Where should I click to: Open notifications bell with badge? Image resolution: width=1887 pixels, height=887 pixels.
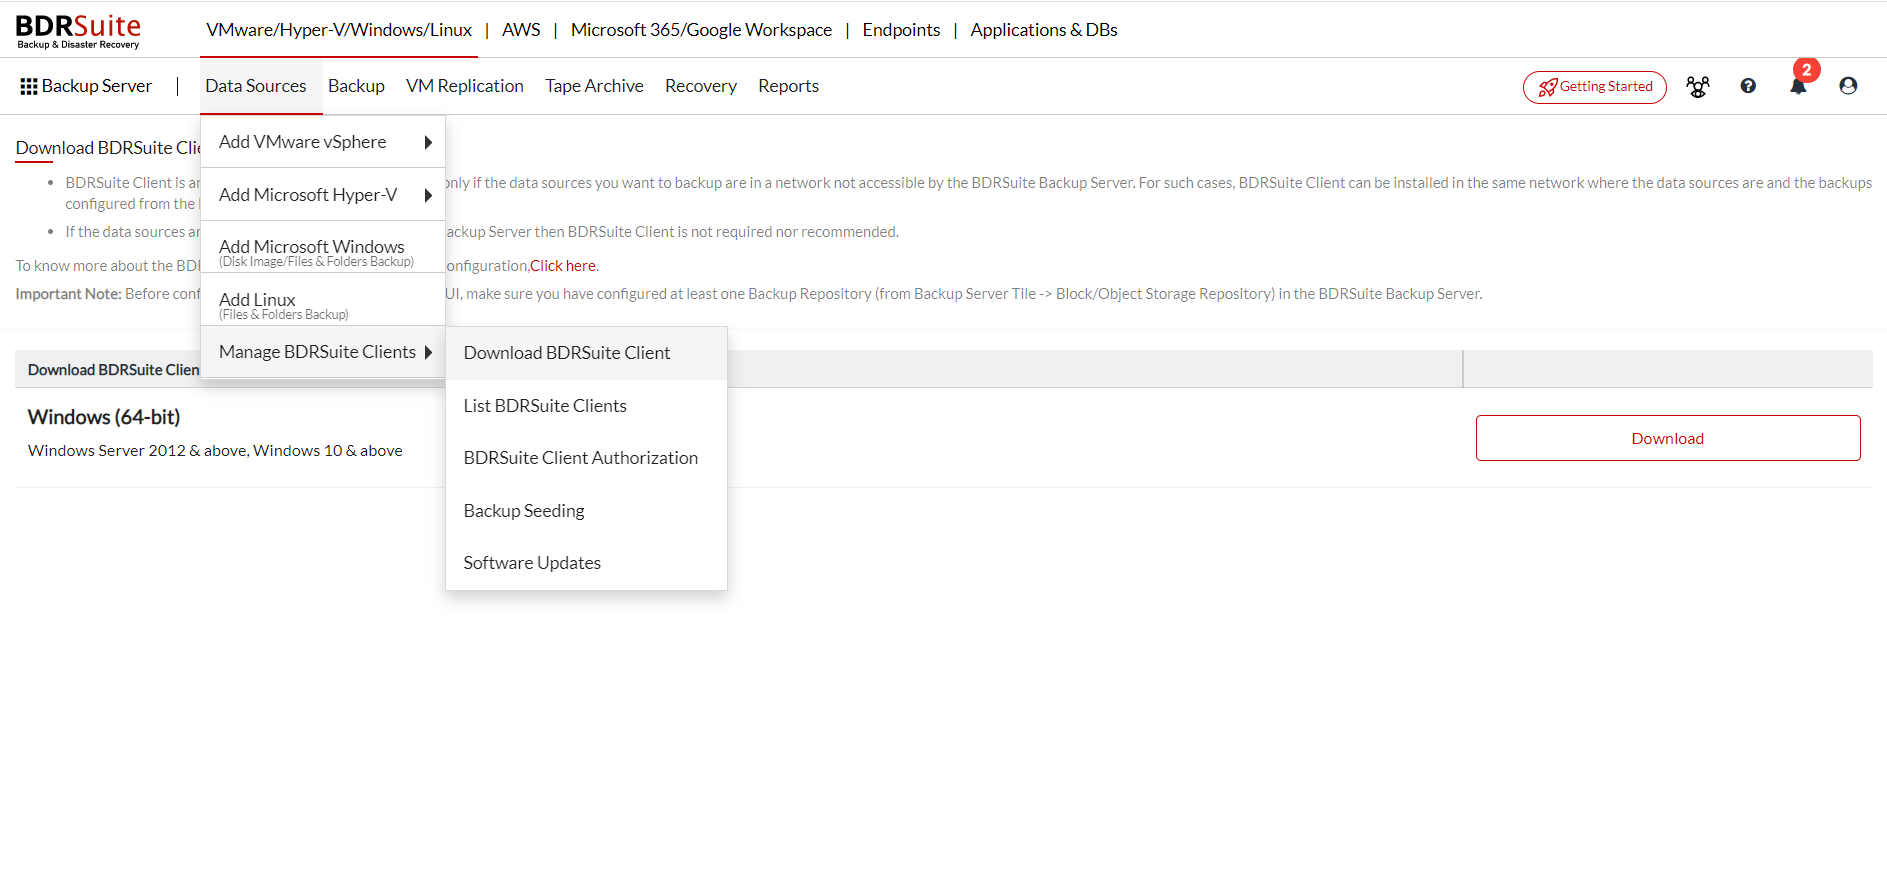click(x=1799, y=84)
